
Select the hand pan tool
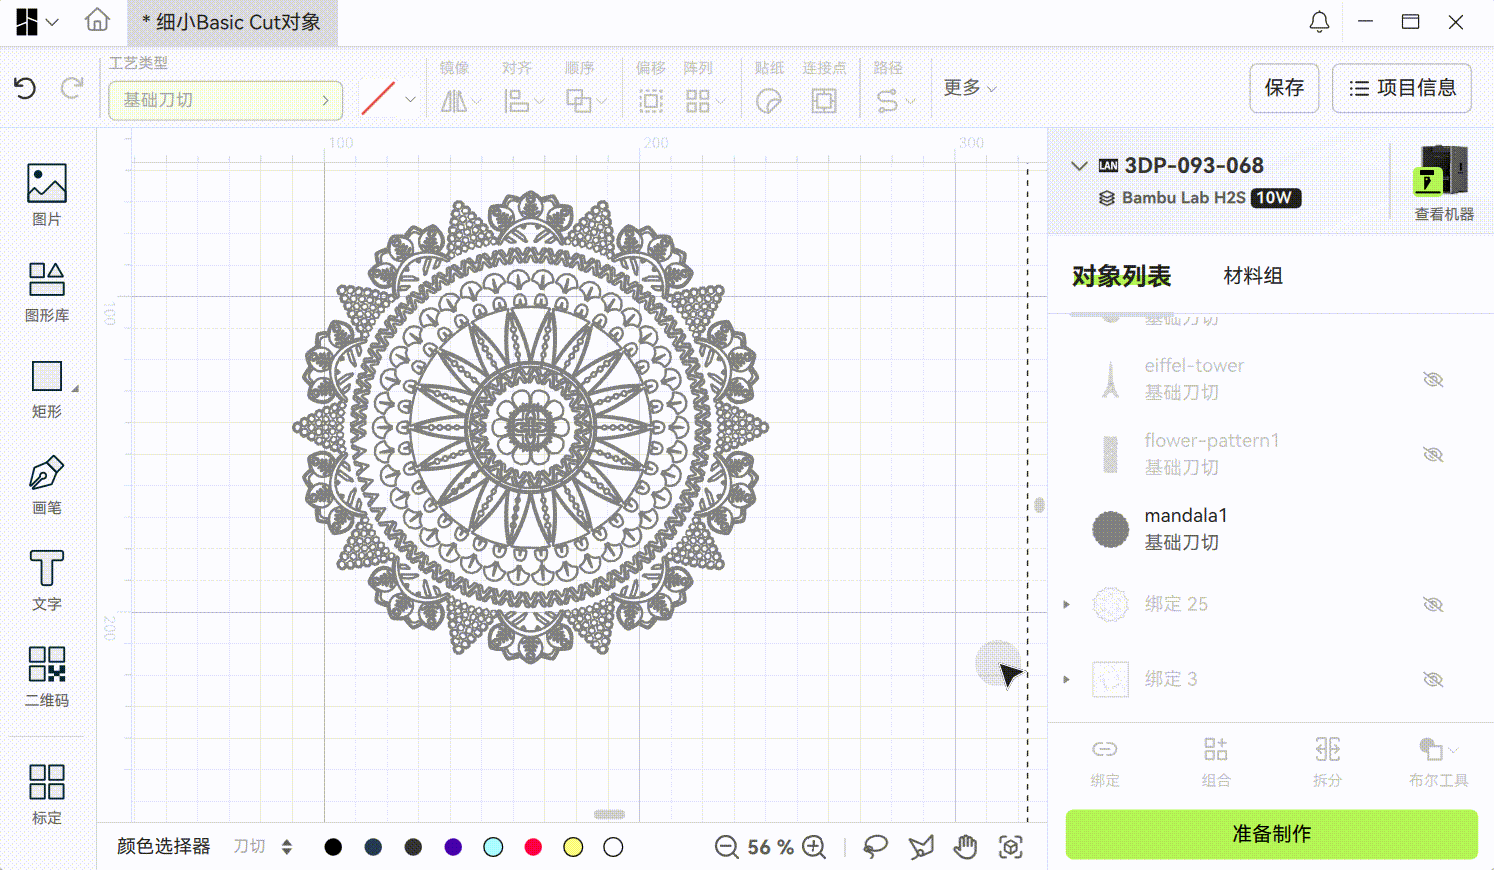(965, 847)
